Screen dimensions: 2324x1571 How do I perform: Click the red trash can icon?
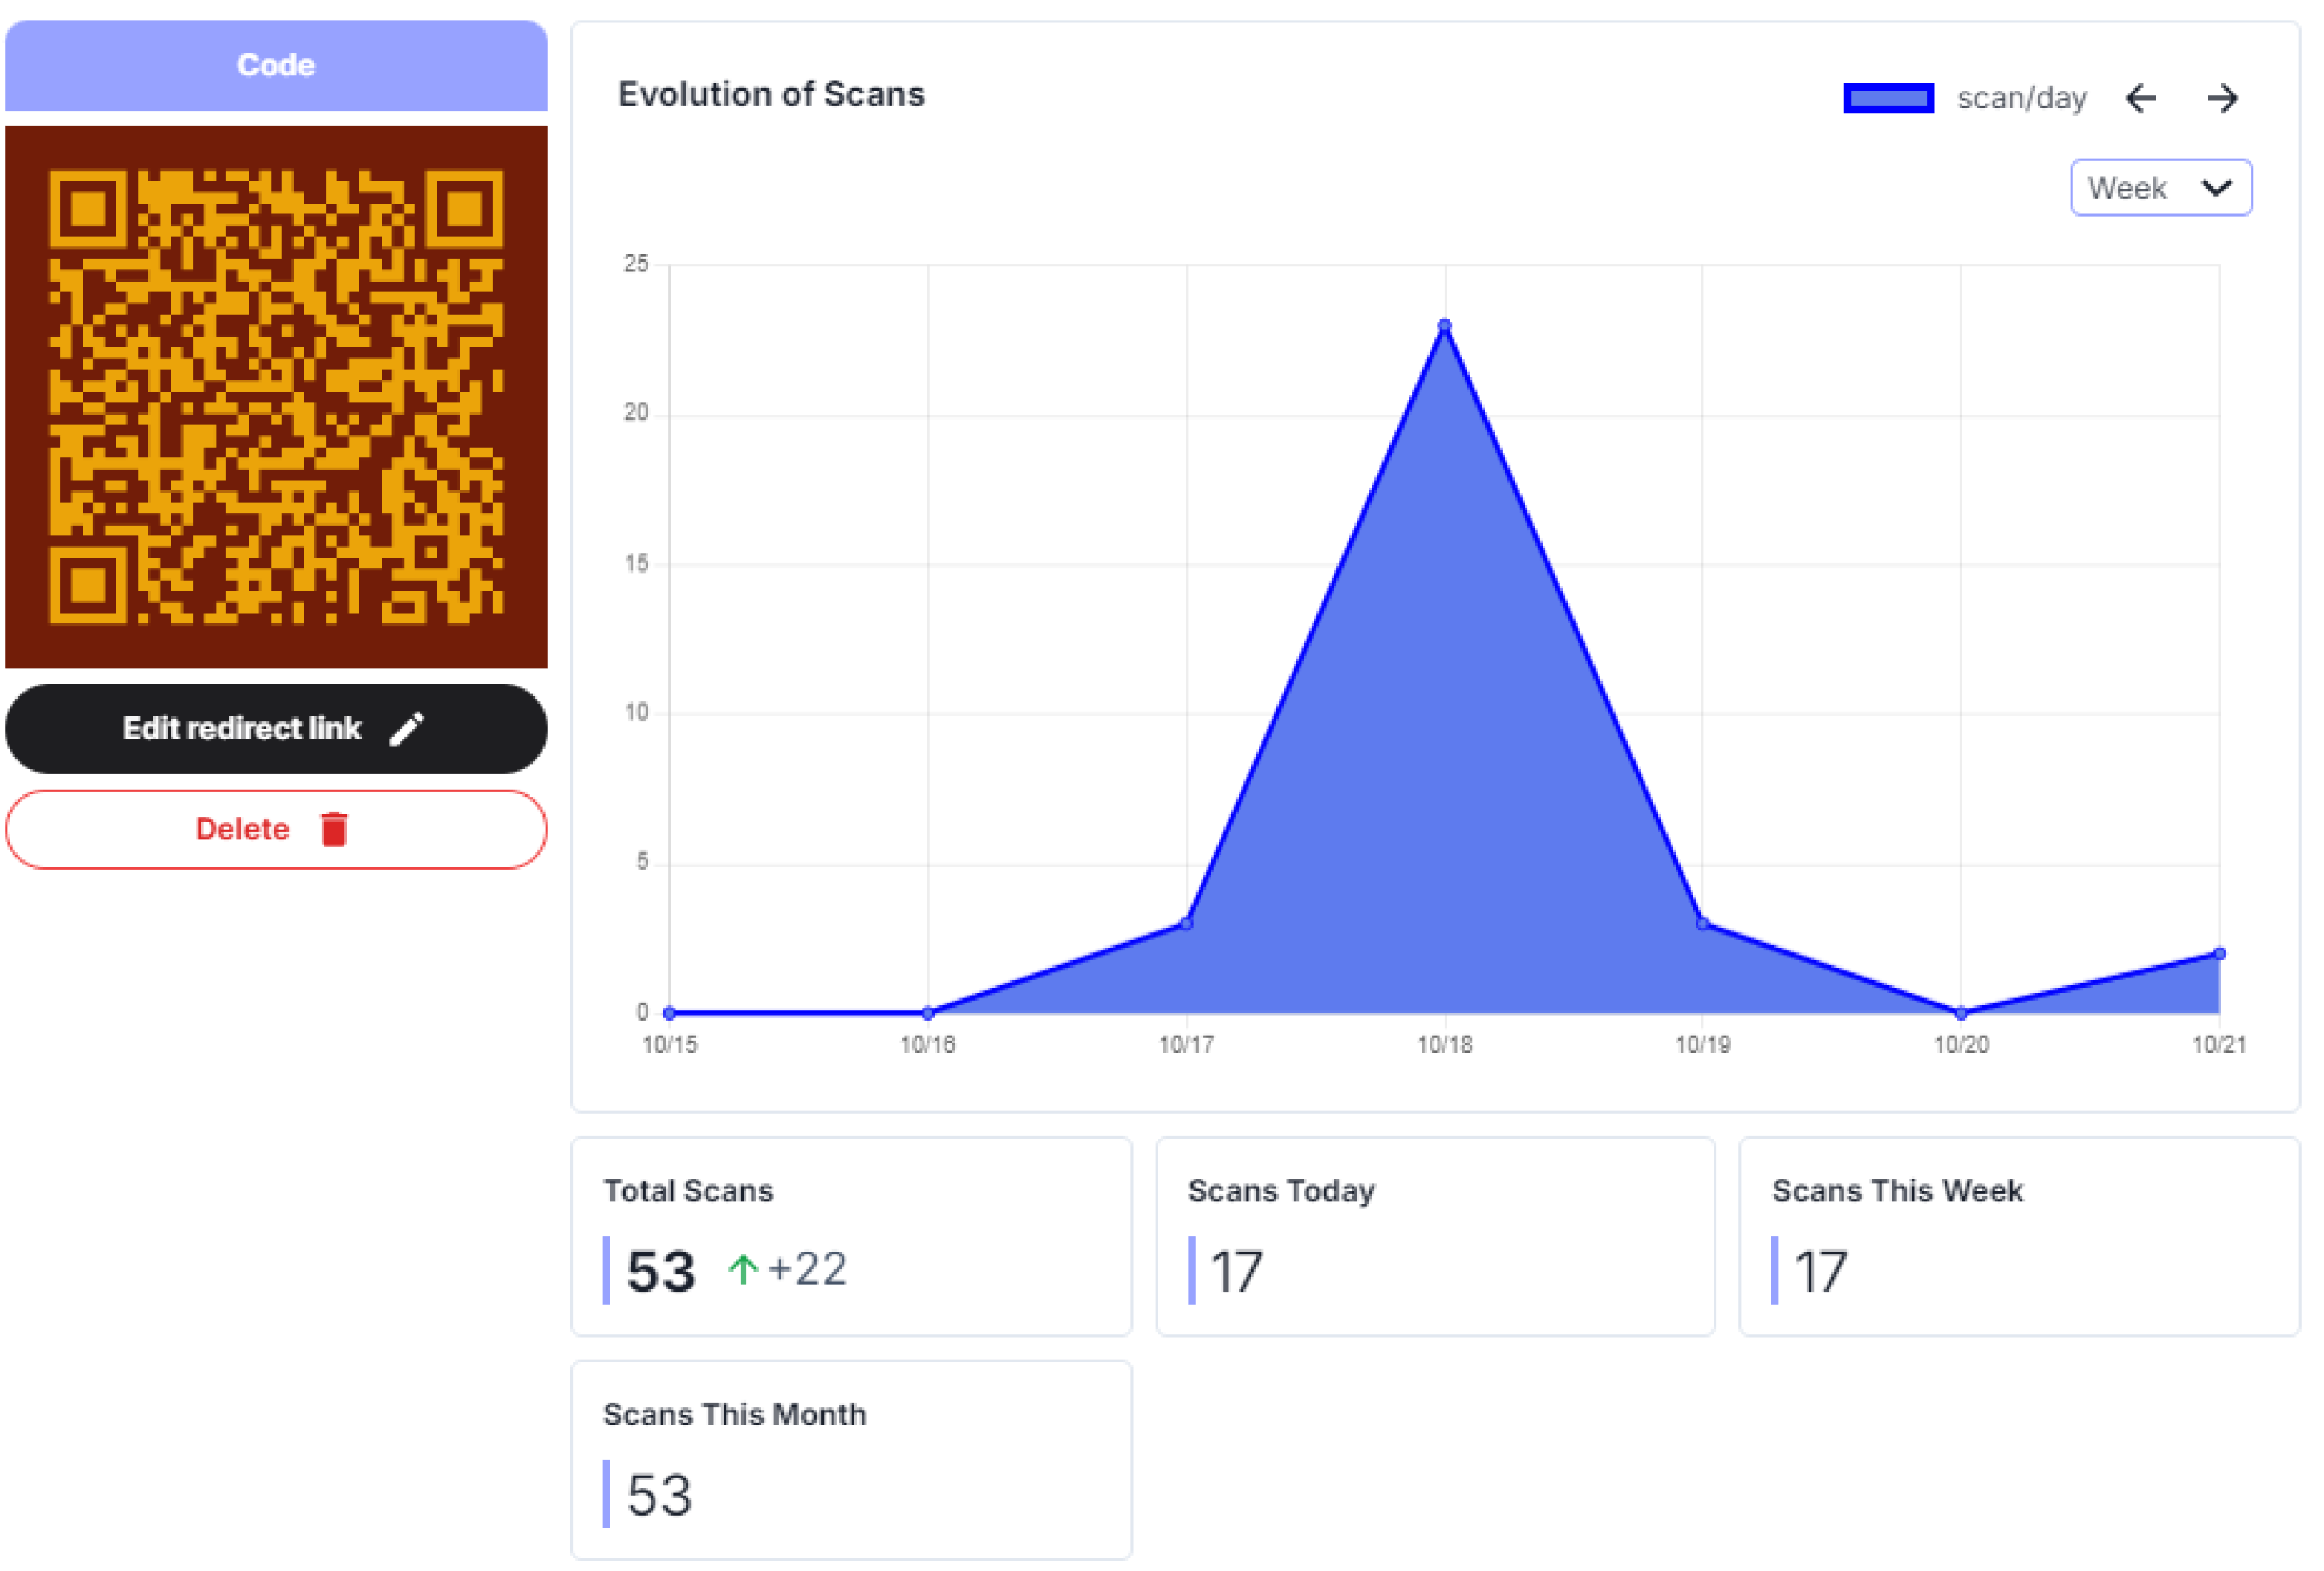(334, 829)
